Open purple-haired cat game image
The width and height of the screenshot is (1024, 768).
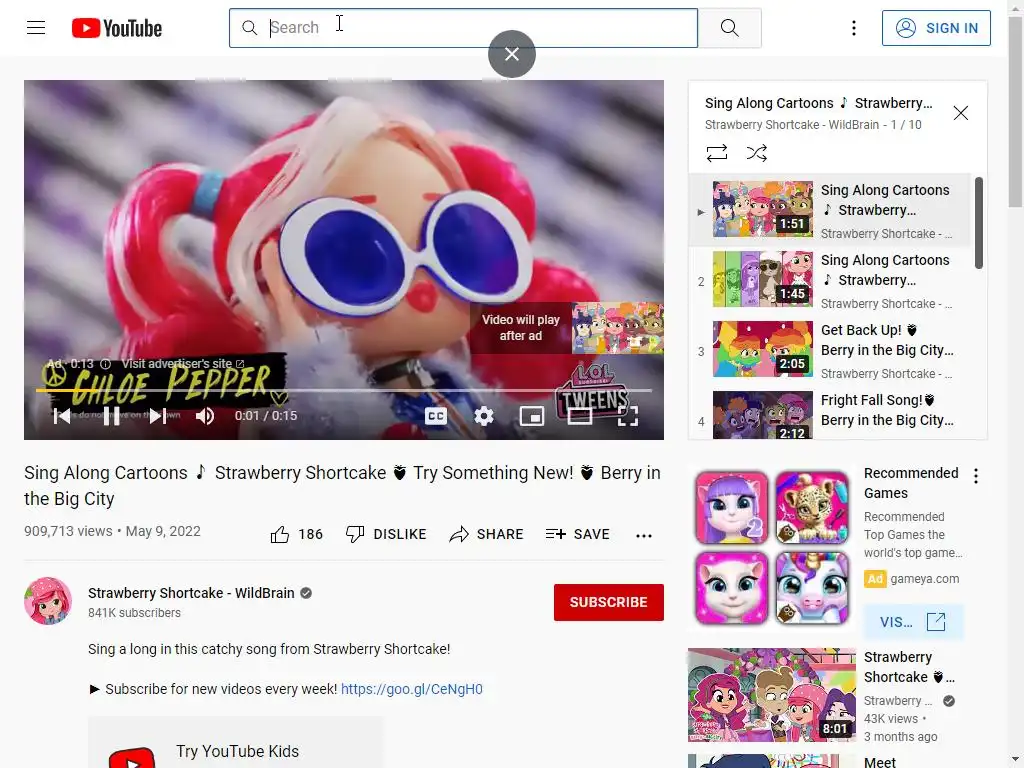coord(731,508)
